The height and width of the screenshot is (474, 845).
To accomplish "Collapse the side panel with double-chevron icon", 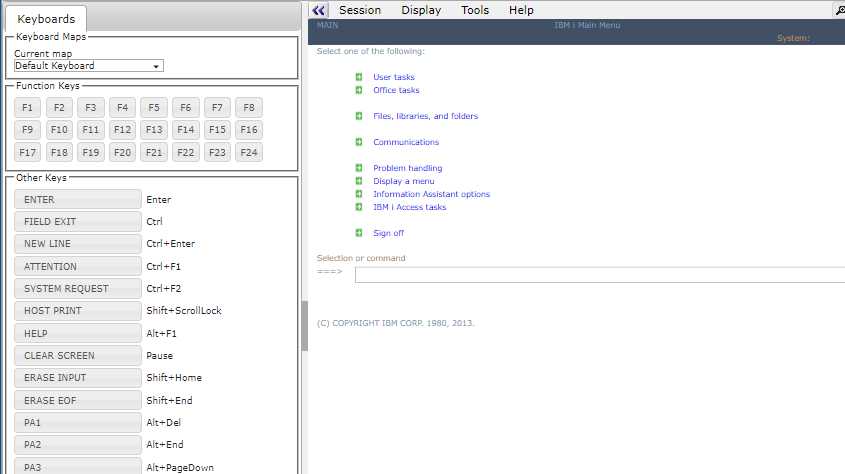I will point(318,10).
